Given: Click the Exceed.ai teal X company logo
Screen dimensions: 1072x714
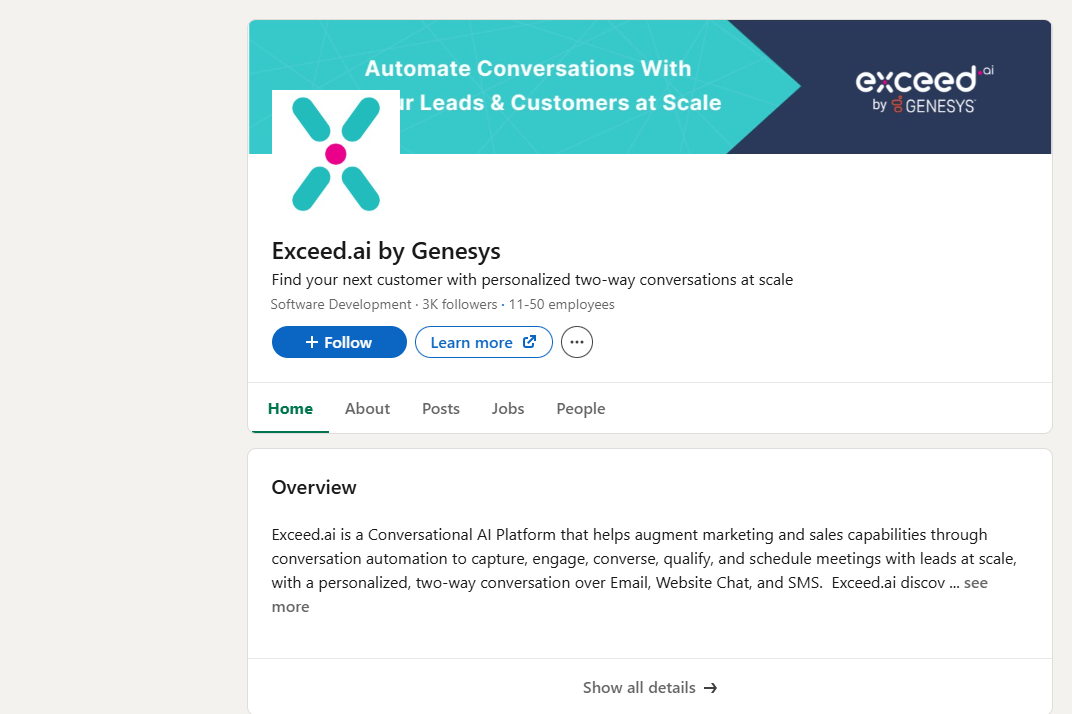Looking at the screenshot, I should (x=336, y=154).
